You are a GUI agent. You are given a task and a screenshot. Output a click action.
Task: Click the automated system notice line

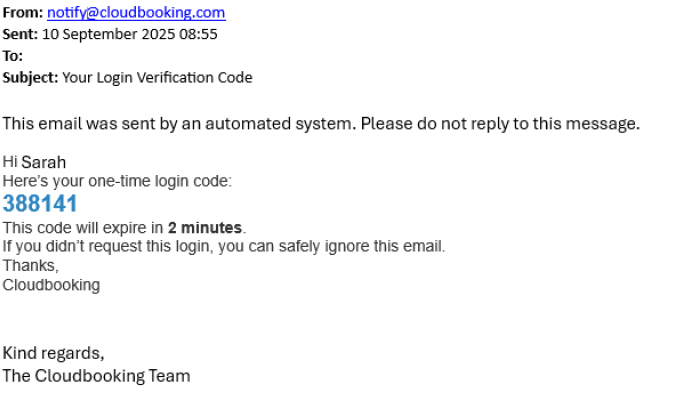coord(321,124)
